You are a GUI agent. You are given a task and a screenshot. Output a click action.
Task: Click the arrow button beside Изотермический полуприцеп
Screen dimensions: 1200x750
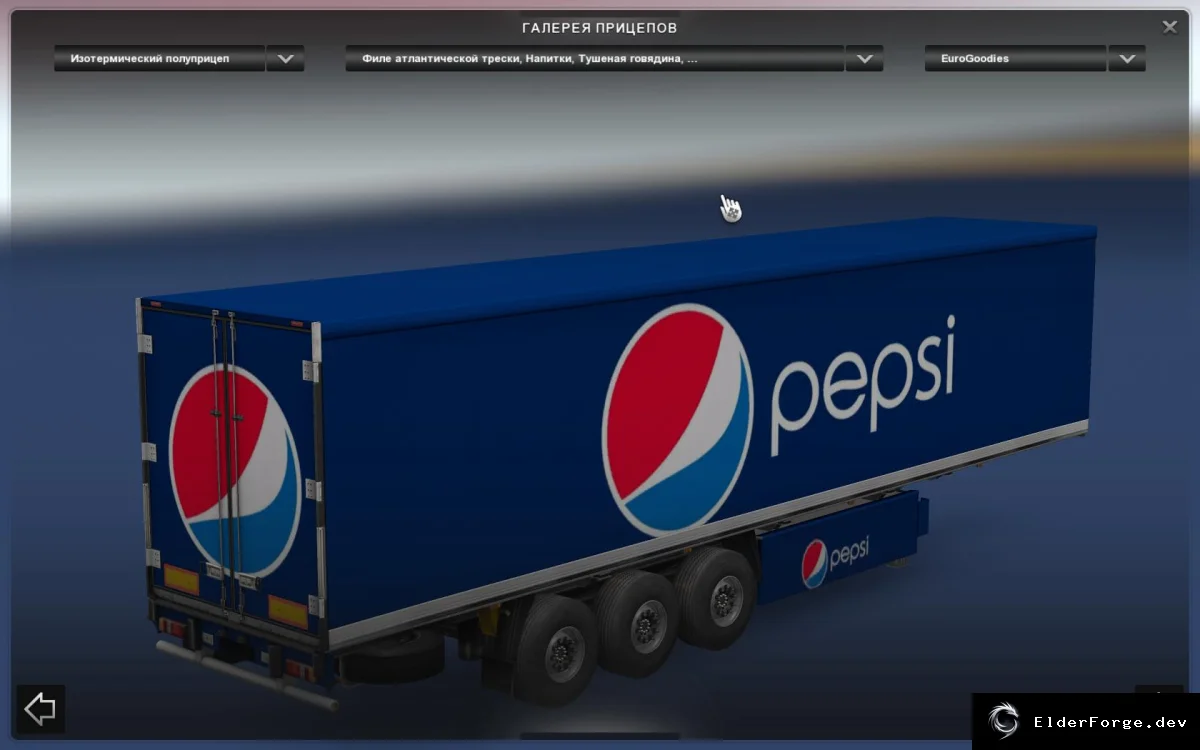point(285,59)
